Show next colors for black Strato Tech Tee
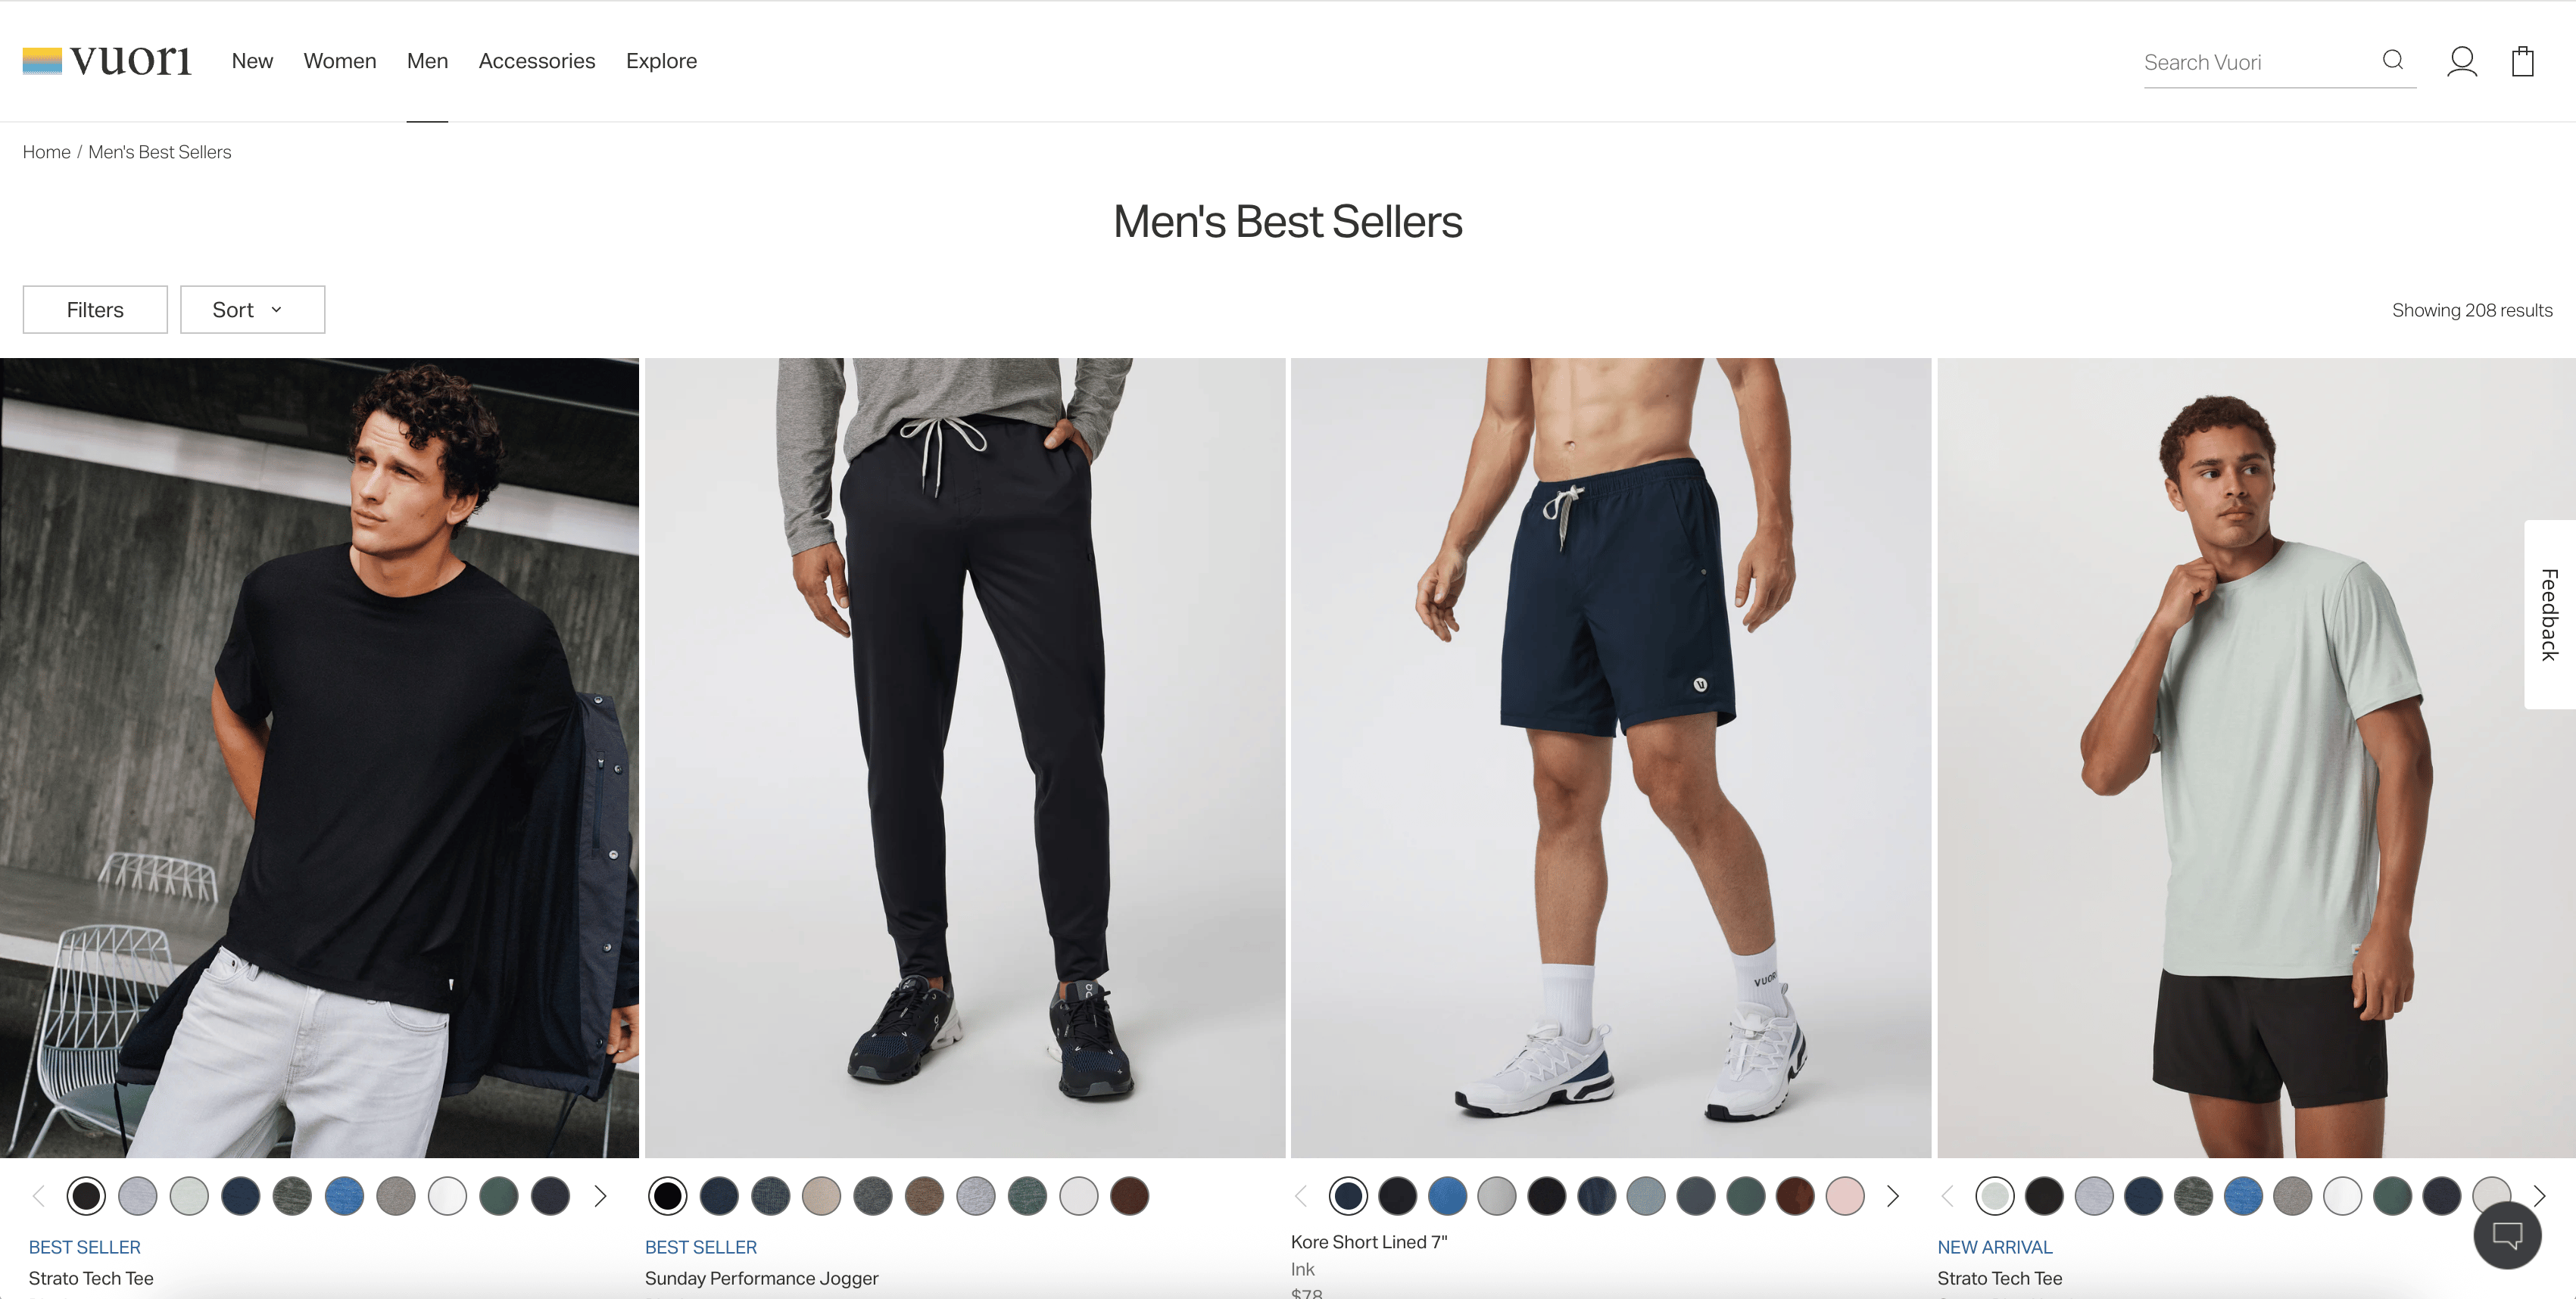This screenshot has width=2576, height=1299. click(600, 1196)
